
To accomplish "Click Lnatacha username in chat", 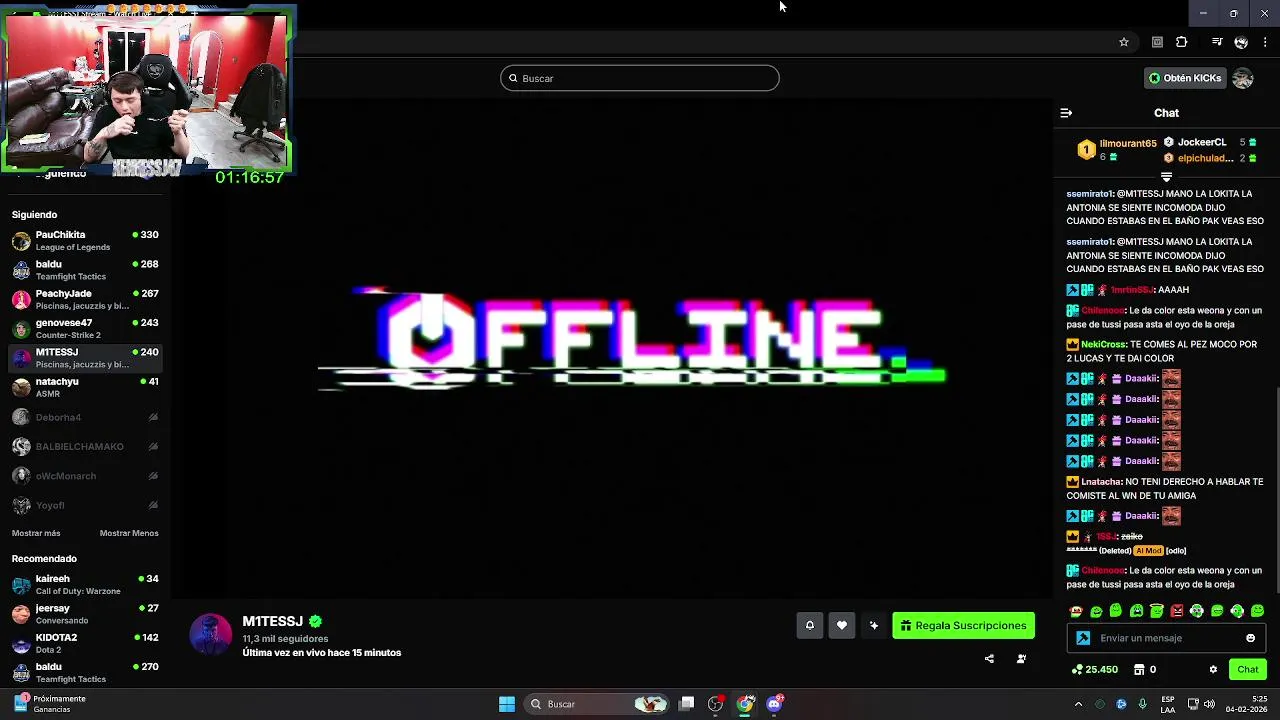I will (1101, 482).
